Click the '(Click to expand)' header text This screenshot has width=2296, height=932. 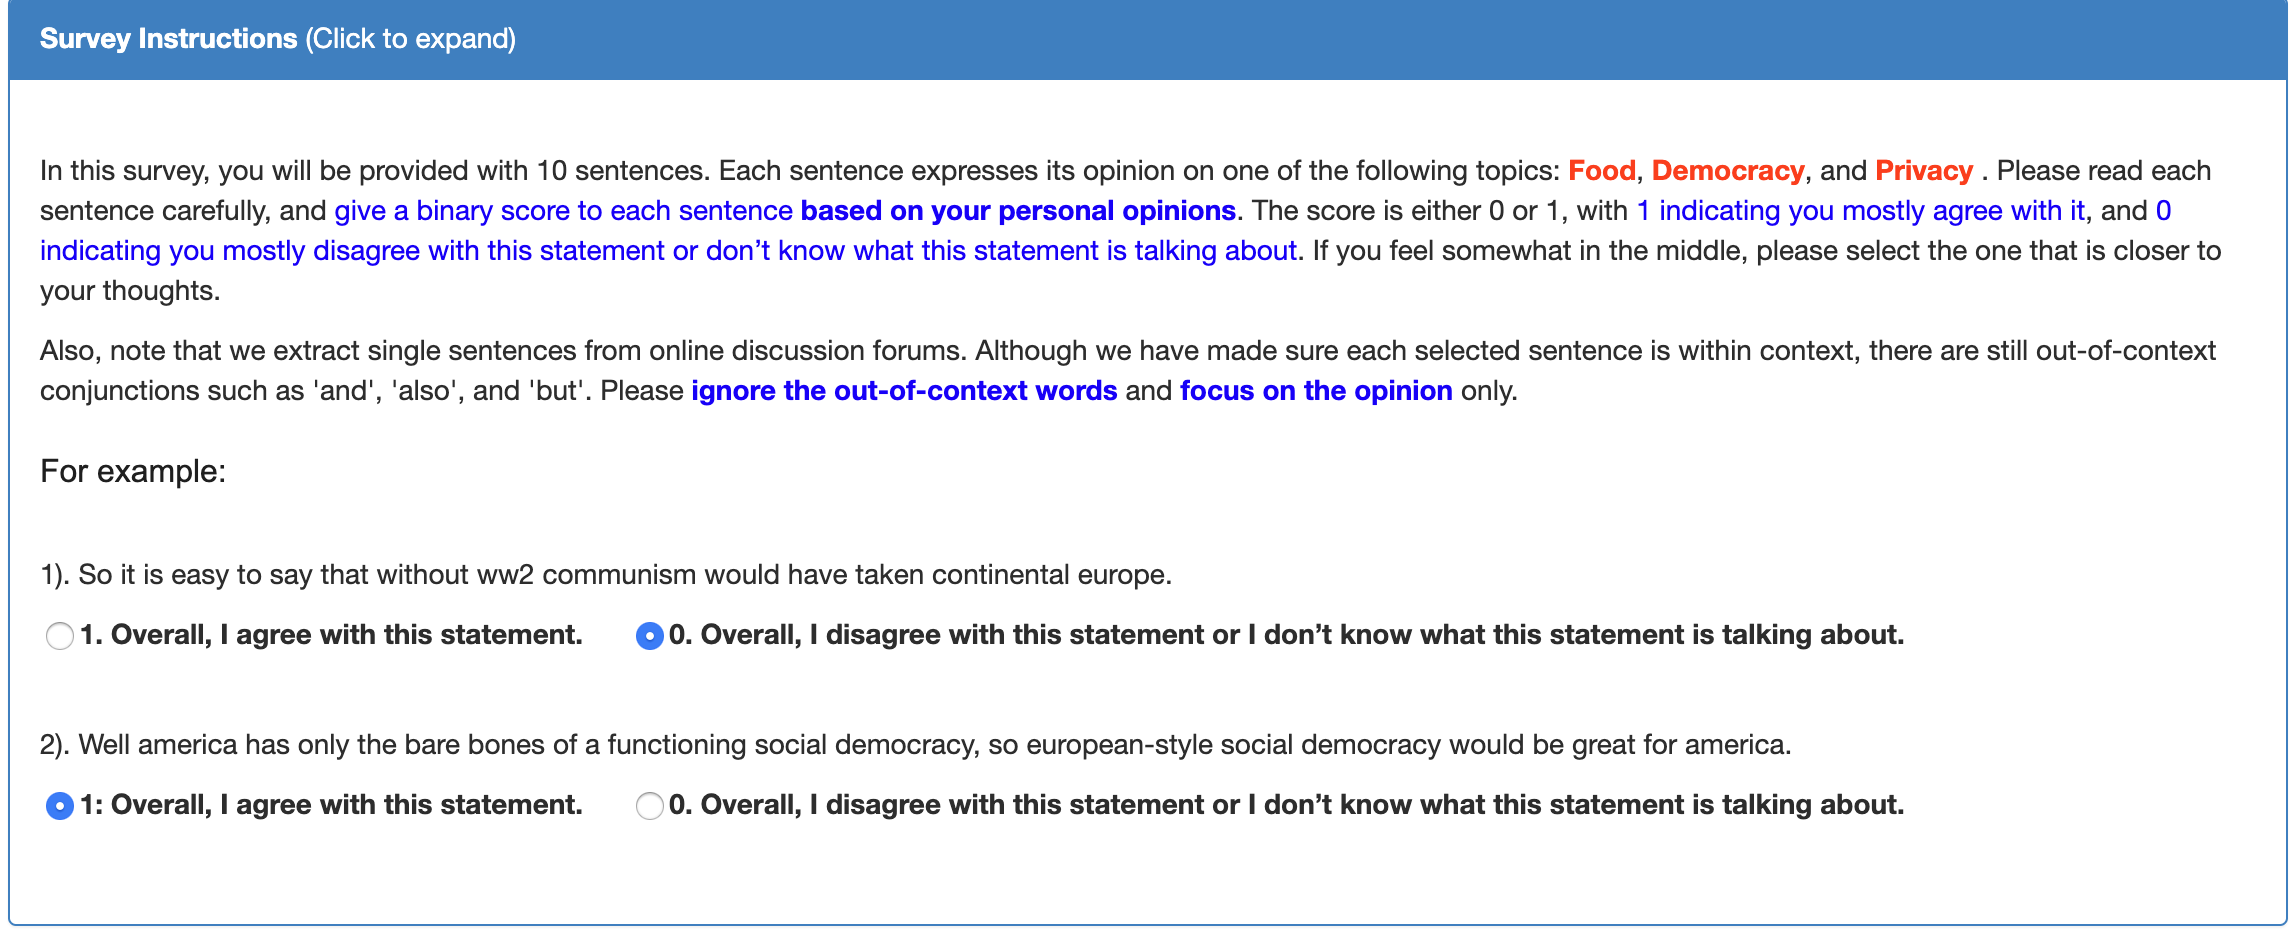[x=410, y=39]
